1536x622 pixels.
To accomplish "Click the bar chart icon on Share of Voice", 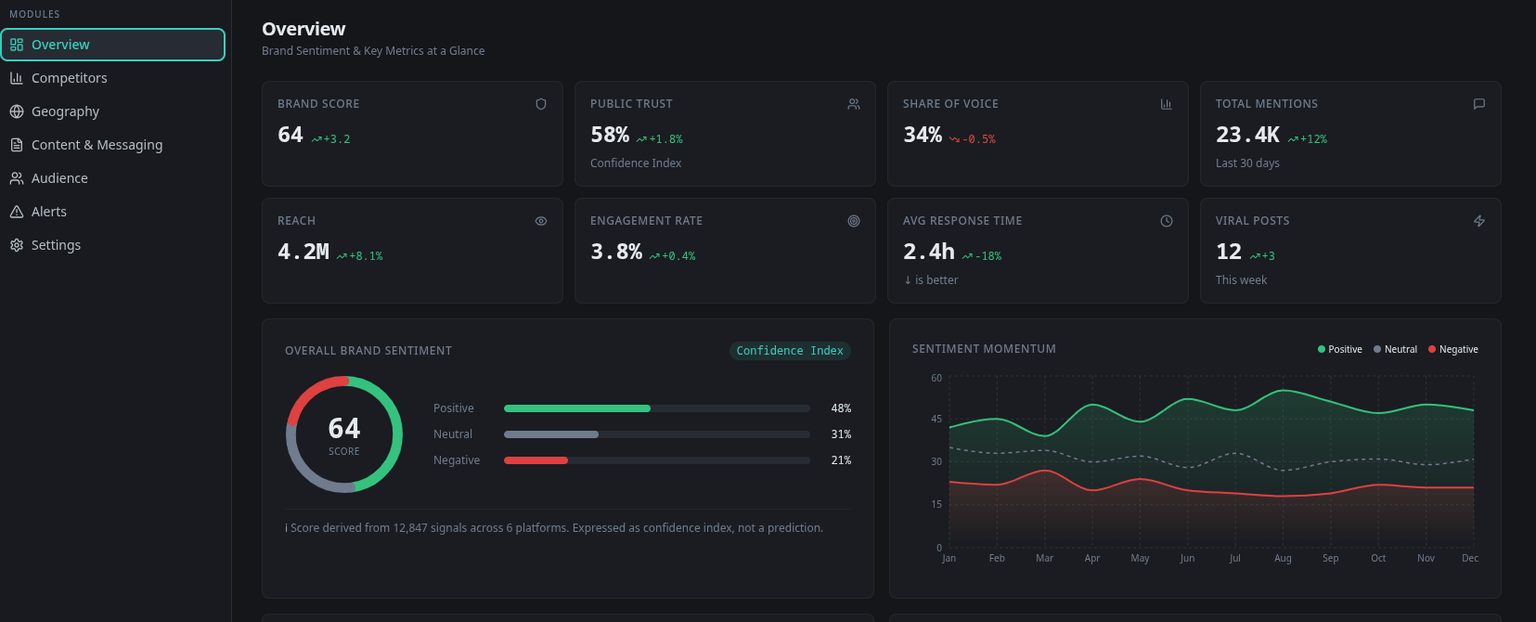I will pyautogui.click(x=1166, y=104).
